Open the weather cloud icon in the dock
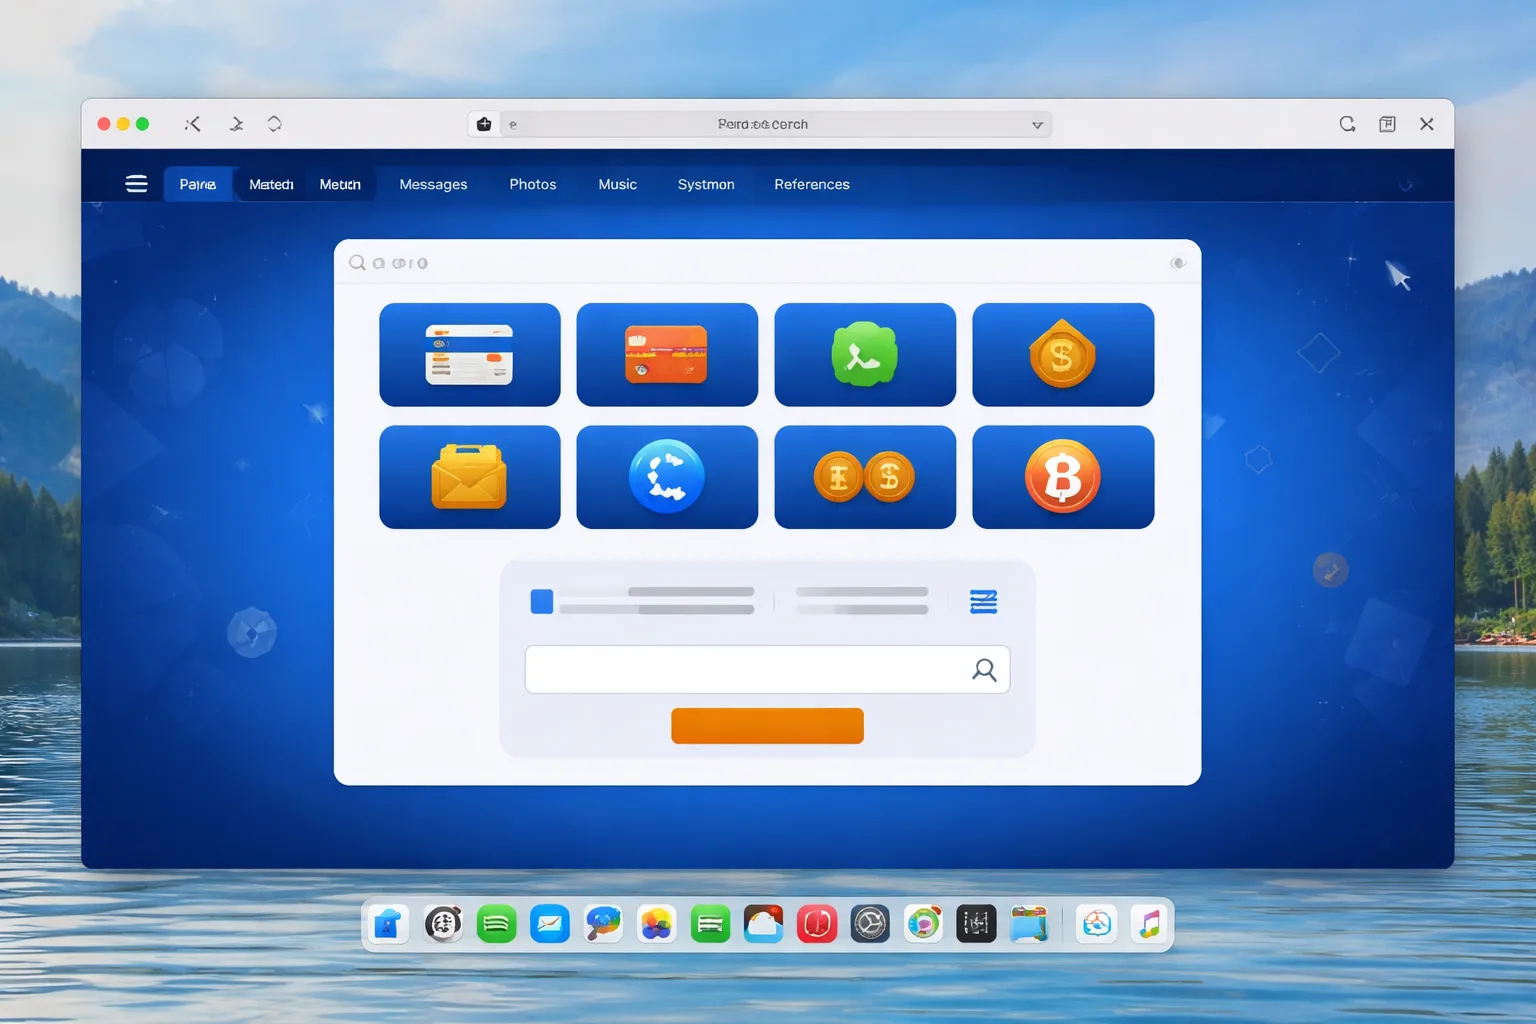 coord(763,924)
